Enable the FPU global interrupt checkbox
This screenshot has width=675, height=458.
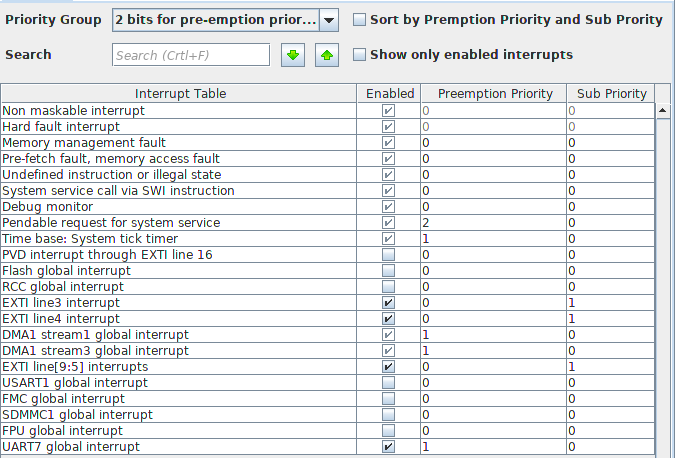388,430
